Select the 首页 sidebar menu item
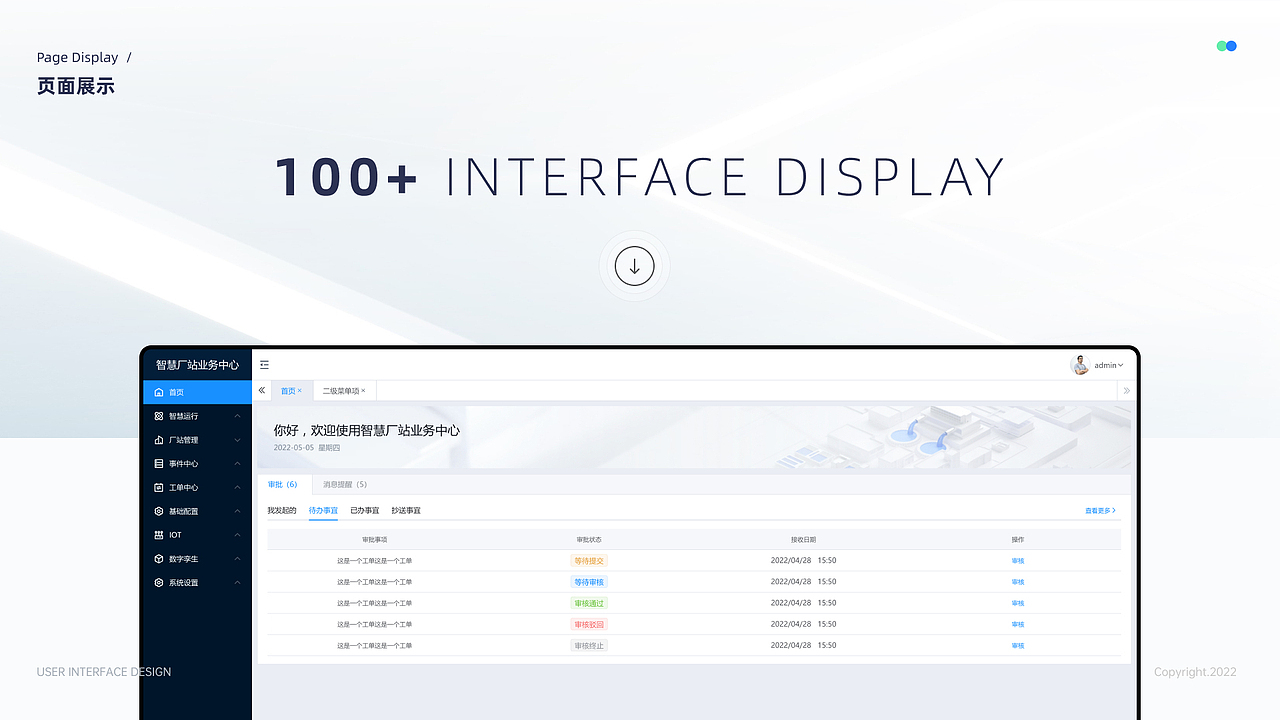Image resolution: width=1280 pixels, height=720 pixels. 197,392
